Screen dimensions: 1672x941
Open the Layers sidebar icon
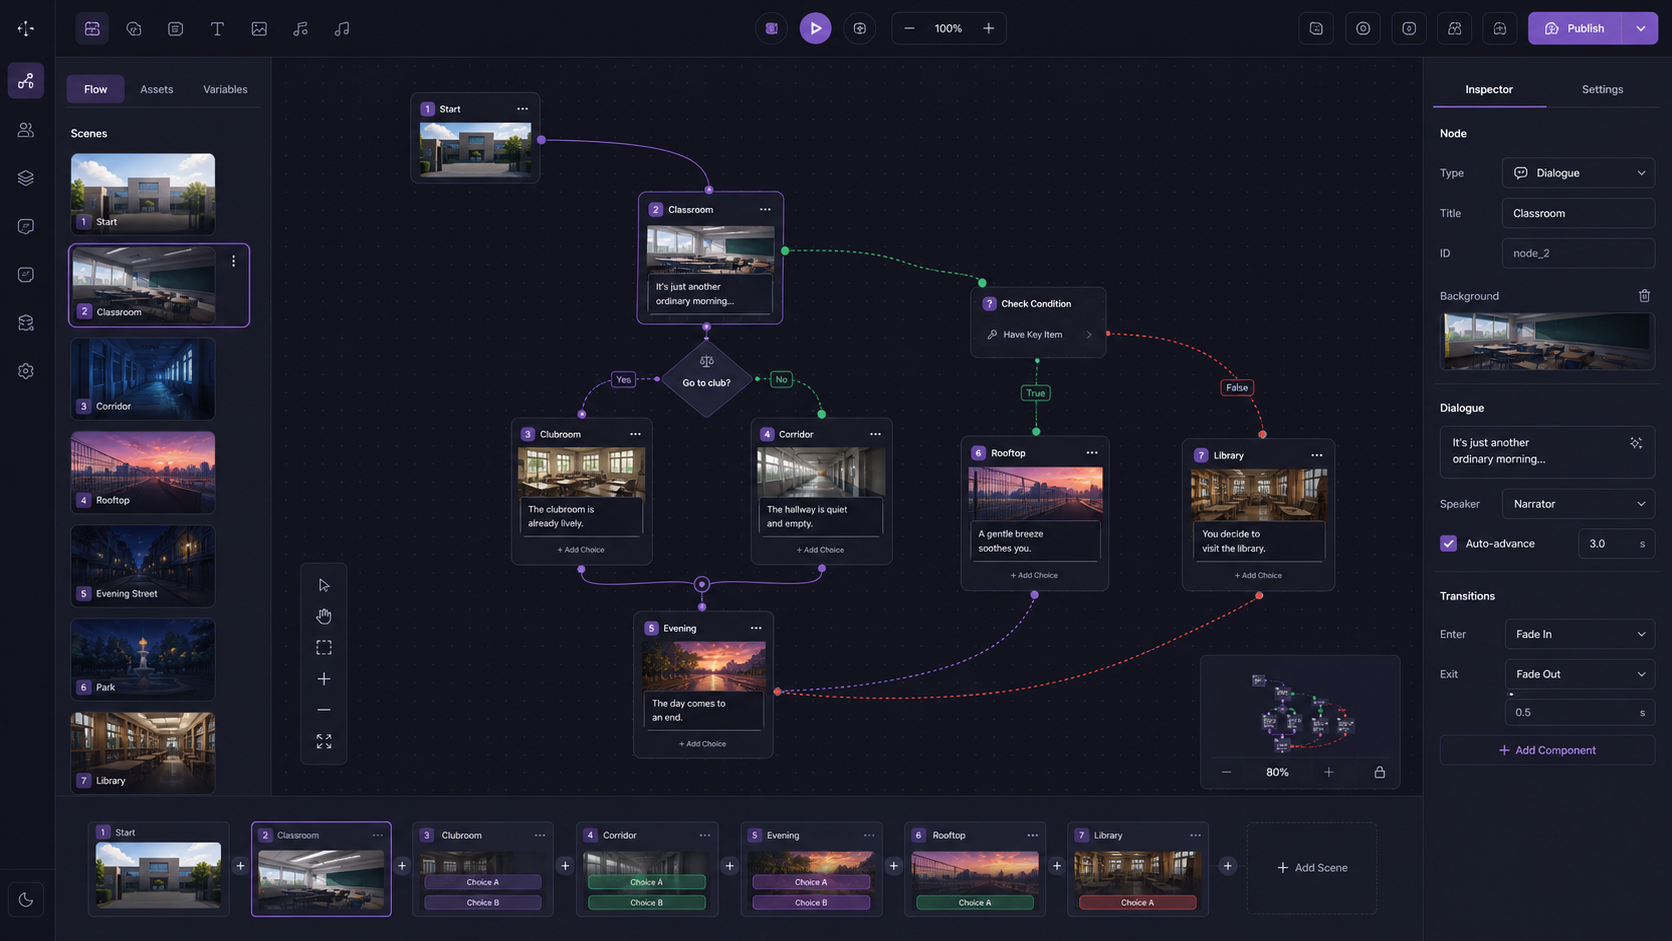[26, 178]
